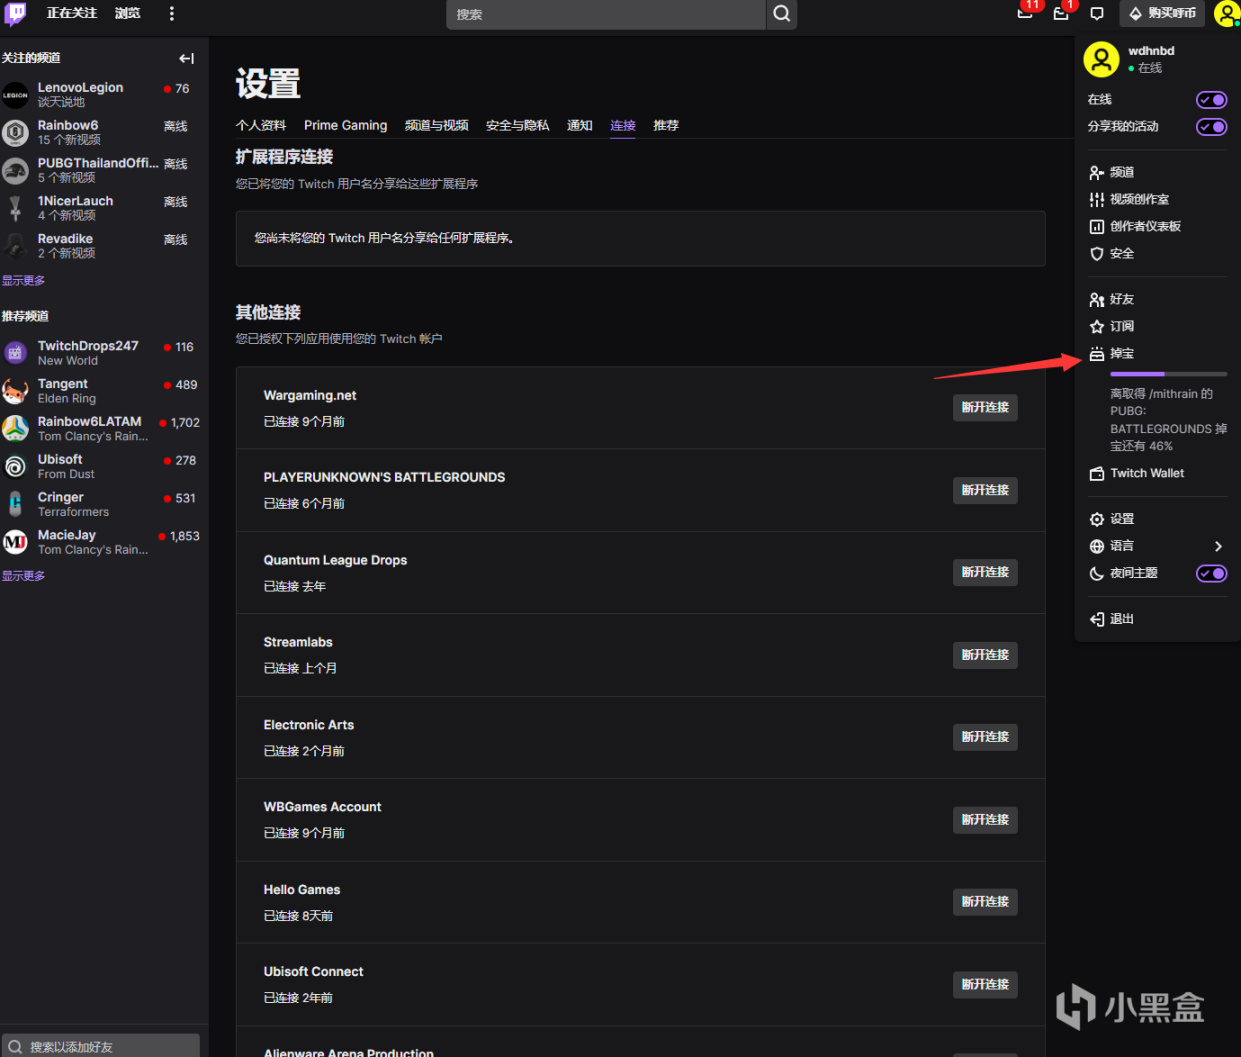This screenshot has width=1241, height=1057.
Task: Open 掉宝 drops menu entry
Action: pos(1157,353)
